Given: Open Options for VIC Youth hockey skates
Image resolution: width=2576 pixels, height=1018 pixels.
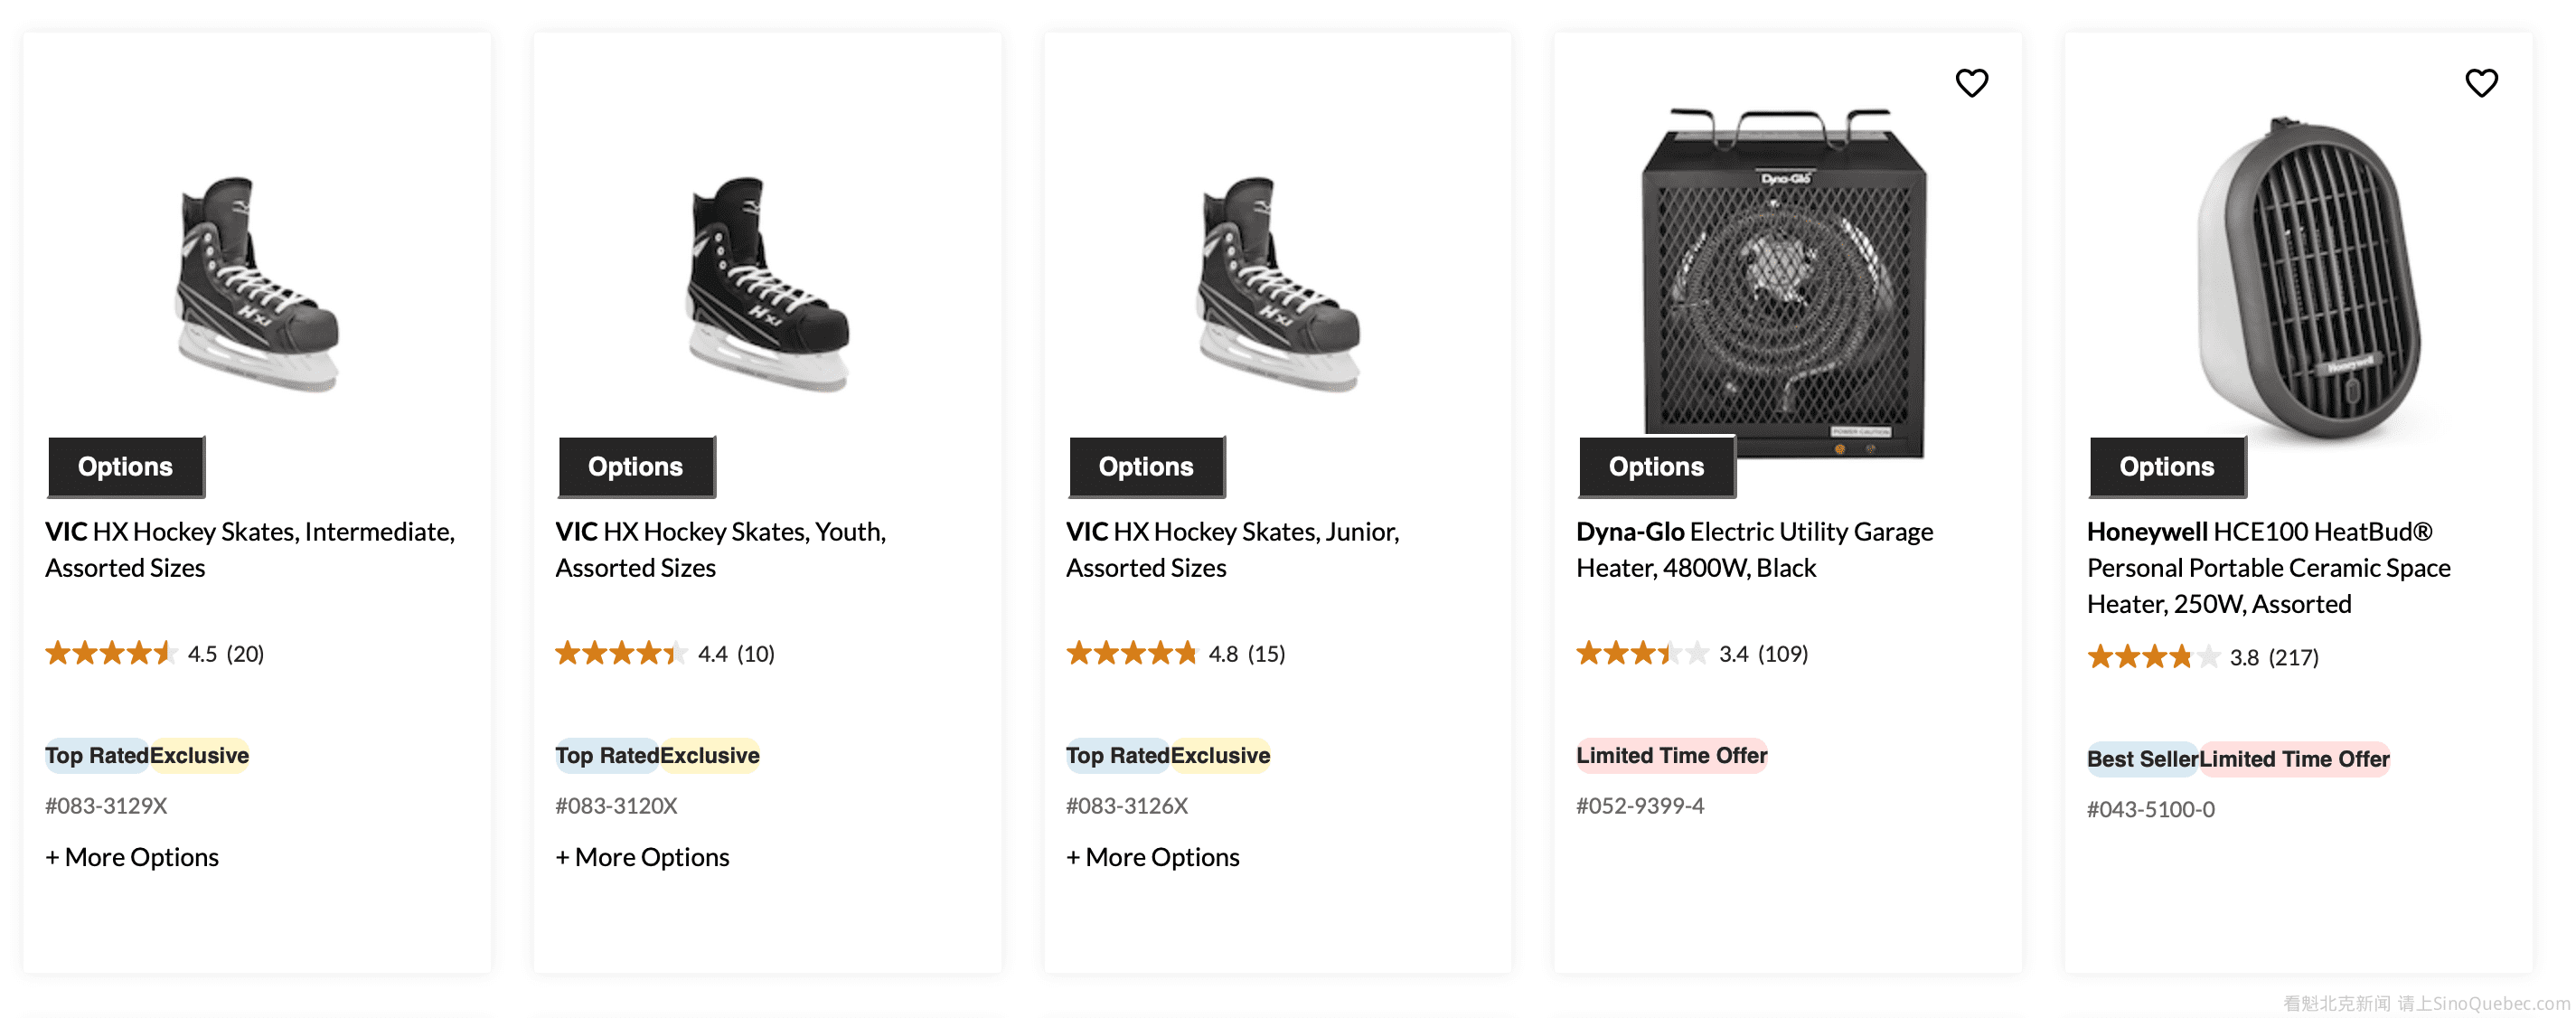Looking at the screenshot, I should point(636,467).
